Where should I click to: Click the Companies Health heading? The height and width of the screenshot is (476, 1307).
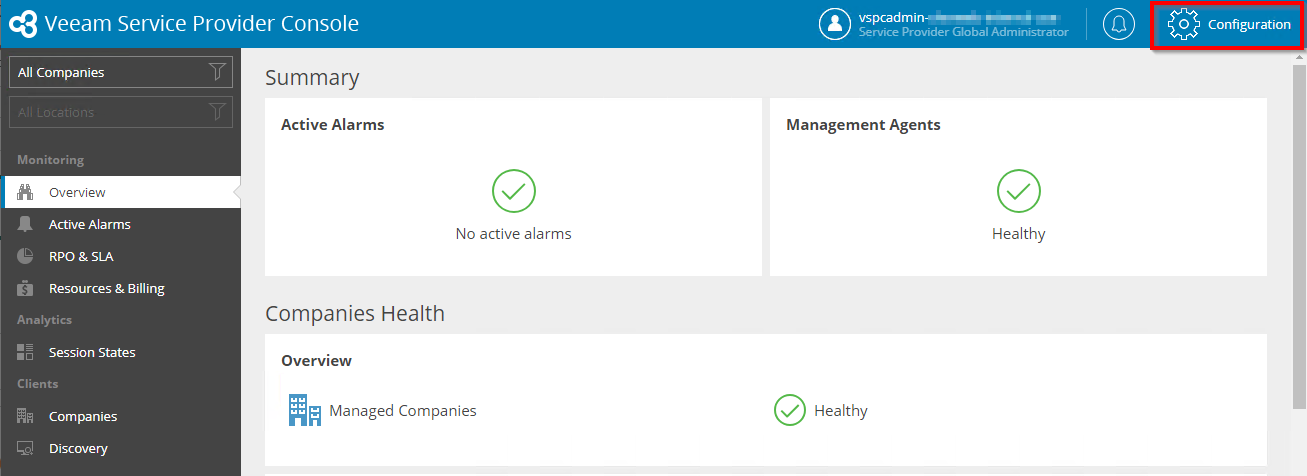(355, 313)
